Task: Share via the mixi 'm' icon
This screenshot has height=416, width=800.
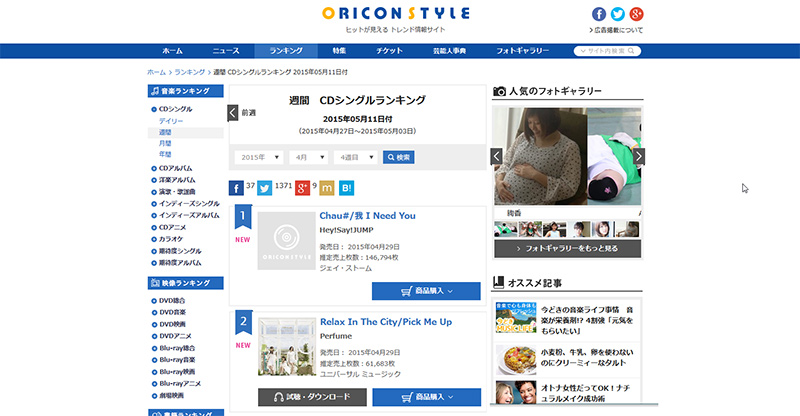Action: [326, 187]
